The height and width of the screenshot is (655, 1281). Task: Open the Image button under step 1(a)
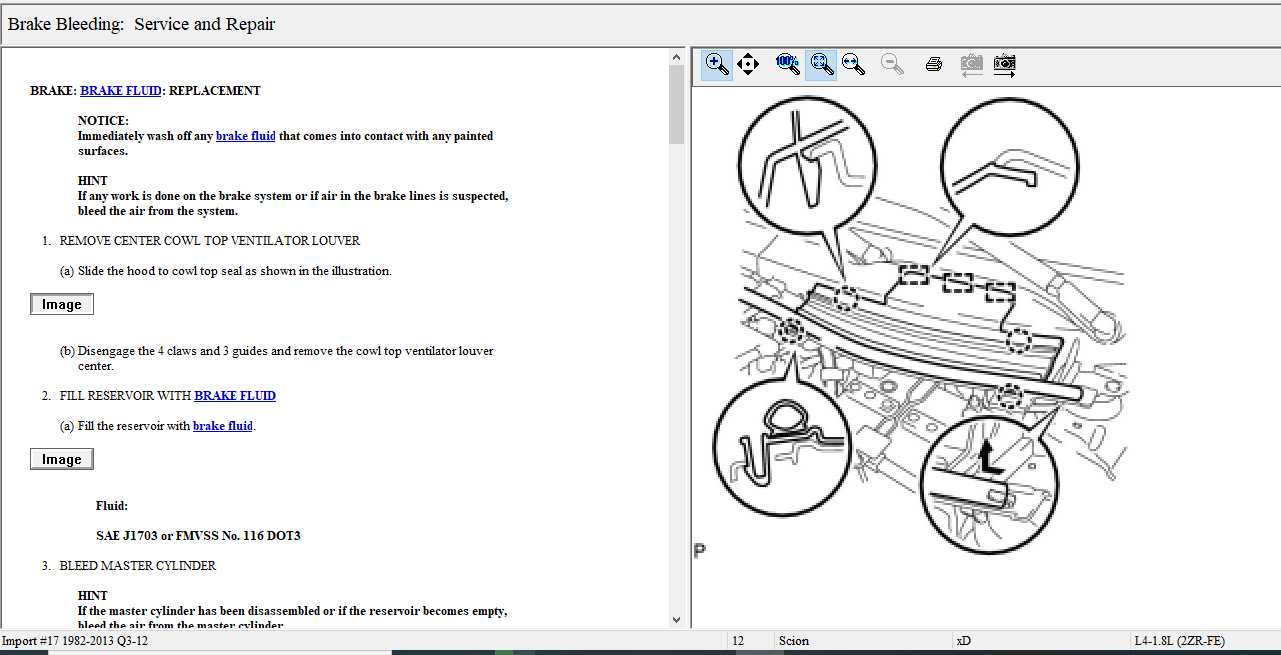click(x=62, y=305)
